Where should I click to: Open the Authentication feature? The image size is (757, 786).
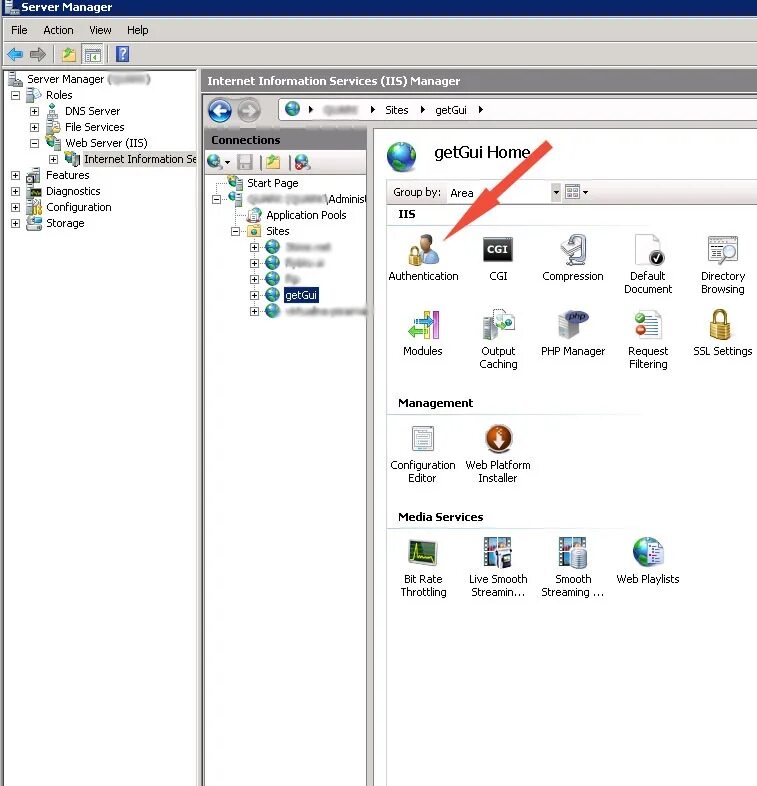coord(423,258)
